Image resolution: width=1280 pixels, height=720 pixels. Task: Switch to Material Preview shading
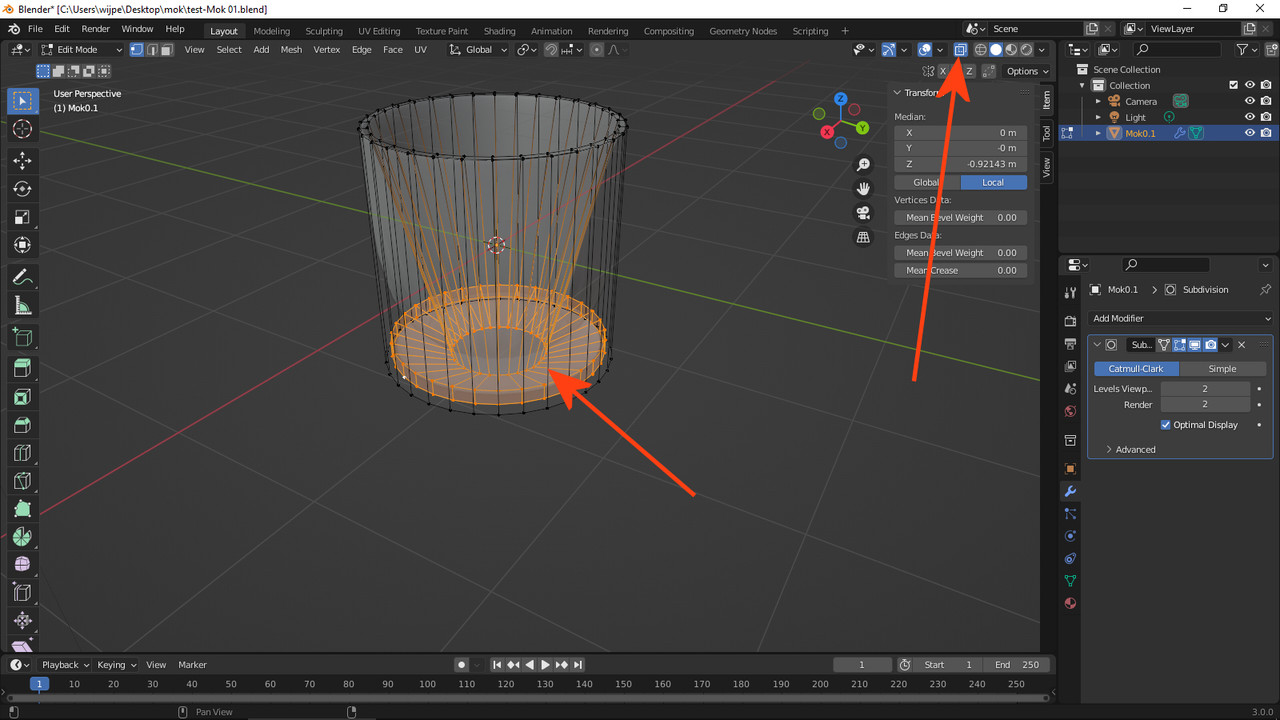pos(1011,49)
